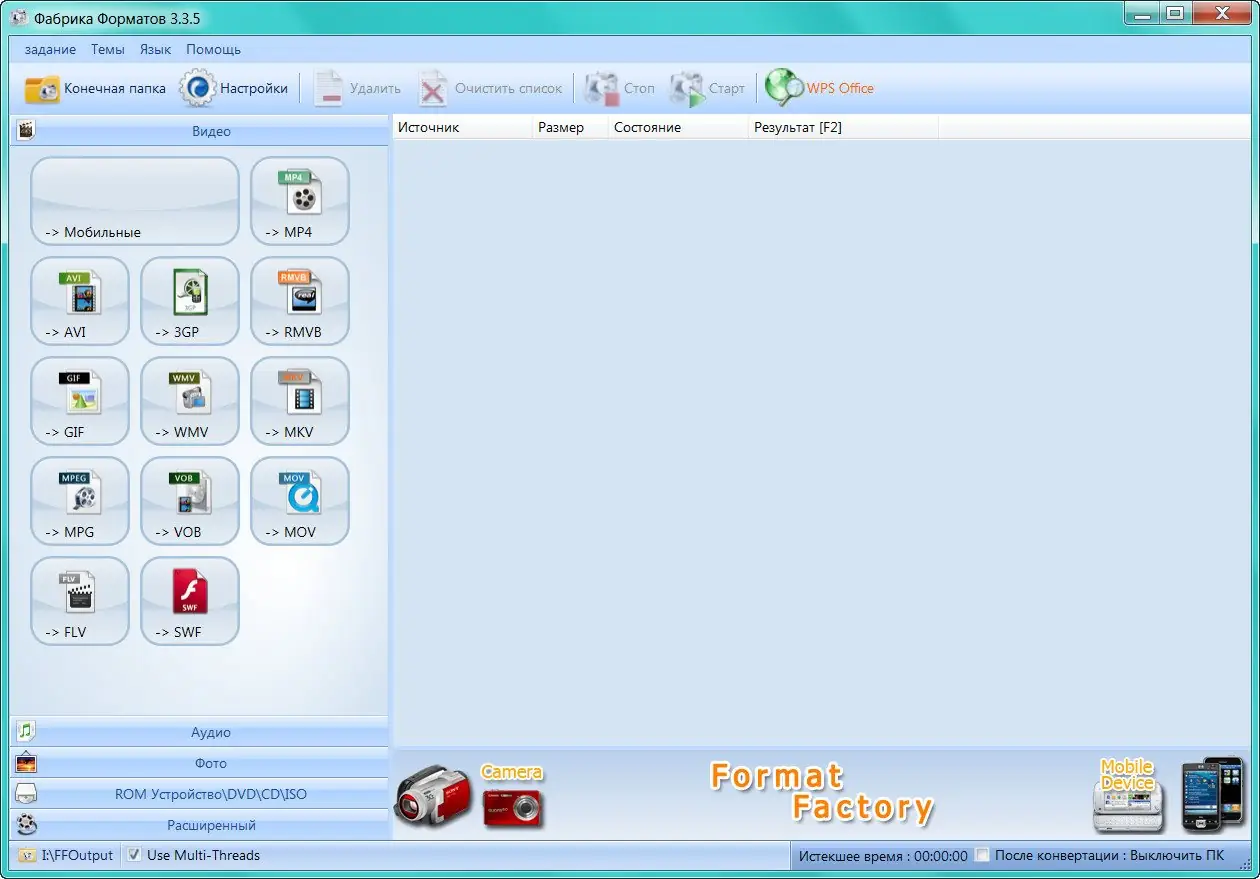Open Настройки settings

point(234,88)
